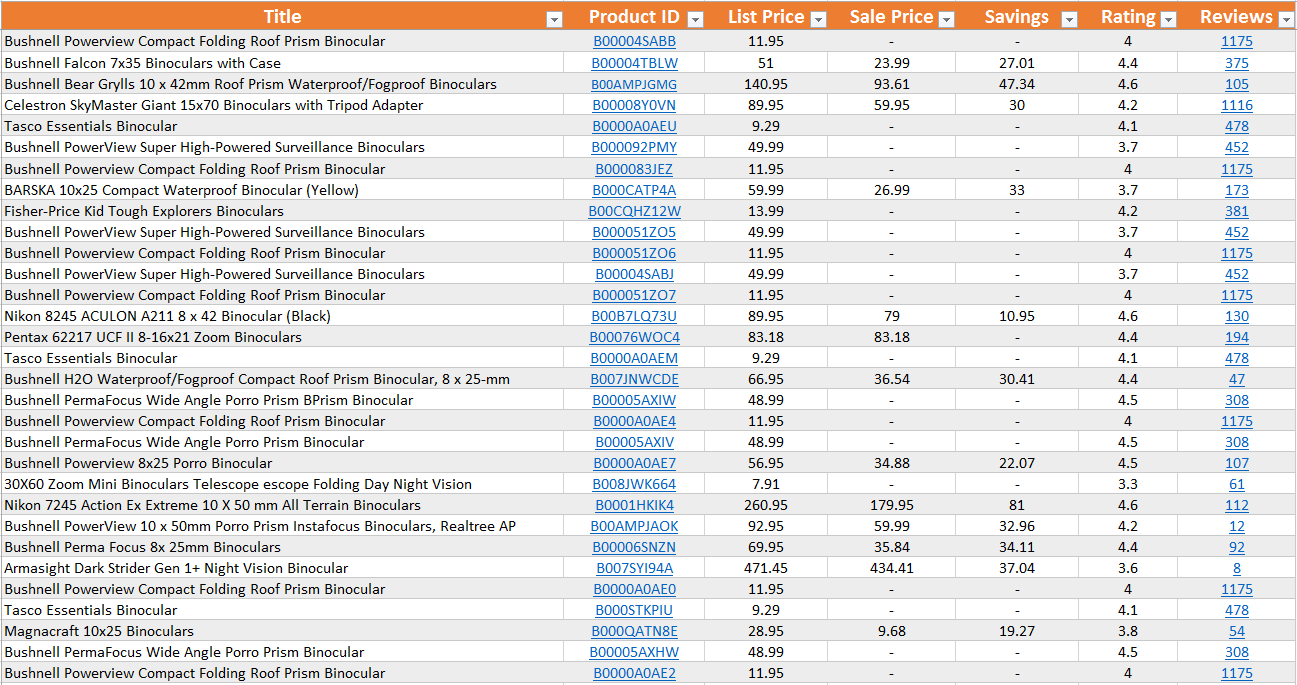The width and height of the screenshot is (1297, 685).
Task: Select the 'Bushnell Powerview 8x25 Porro Binocular' cell
Action: (284, 463)
